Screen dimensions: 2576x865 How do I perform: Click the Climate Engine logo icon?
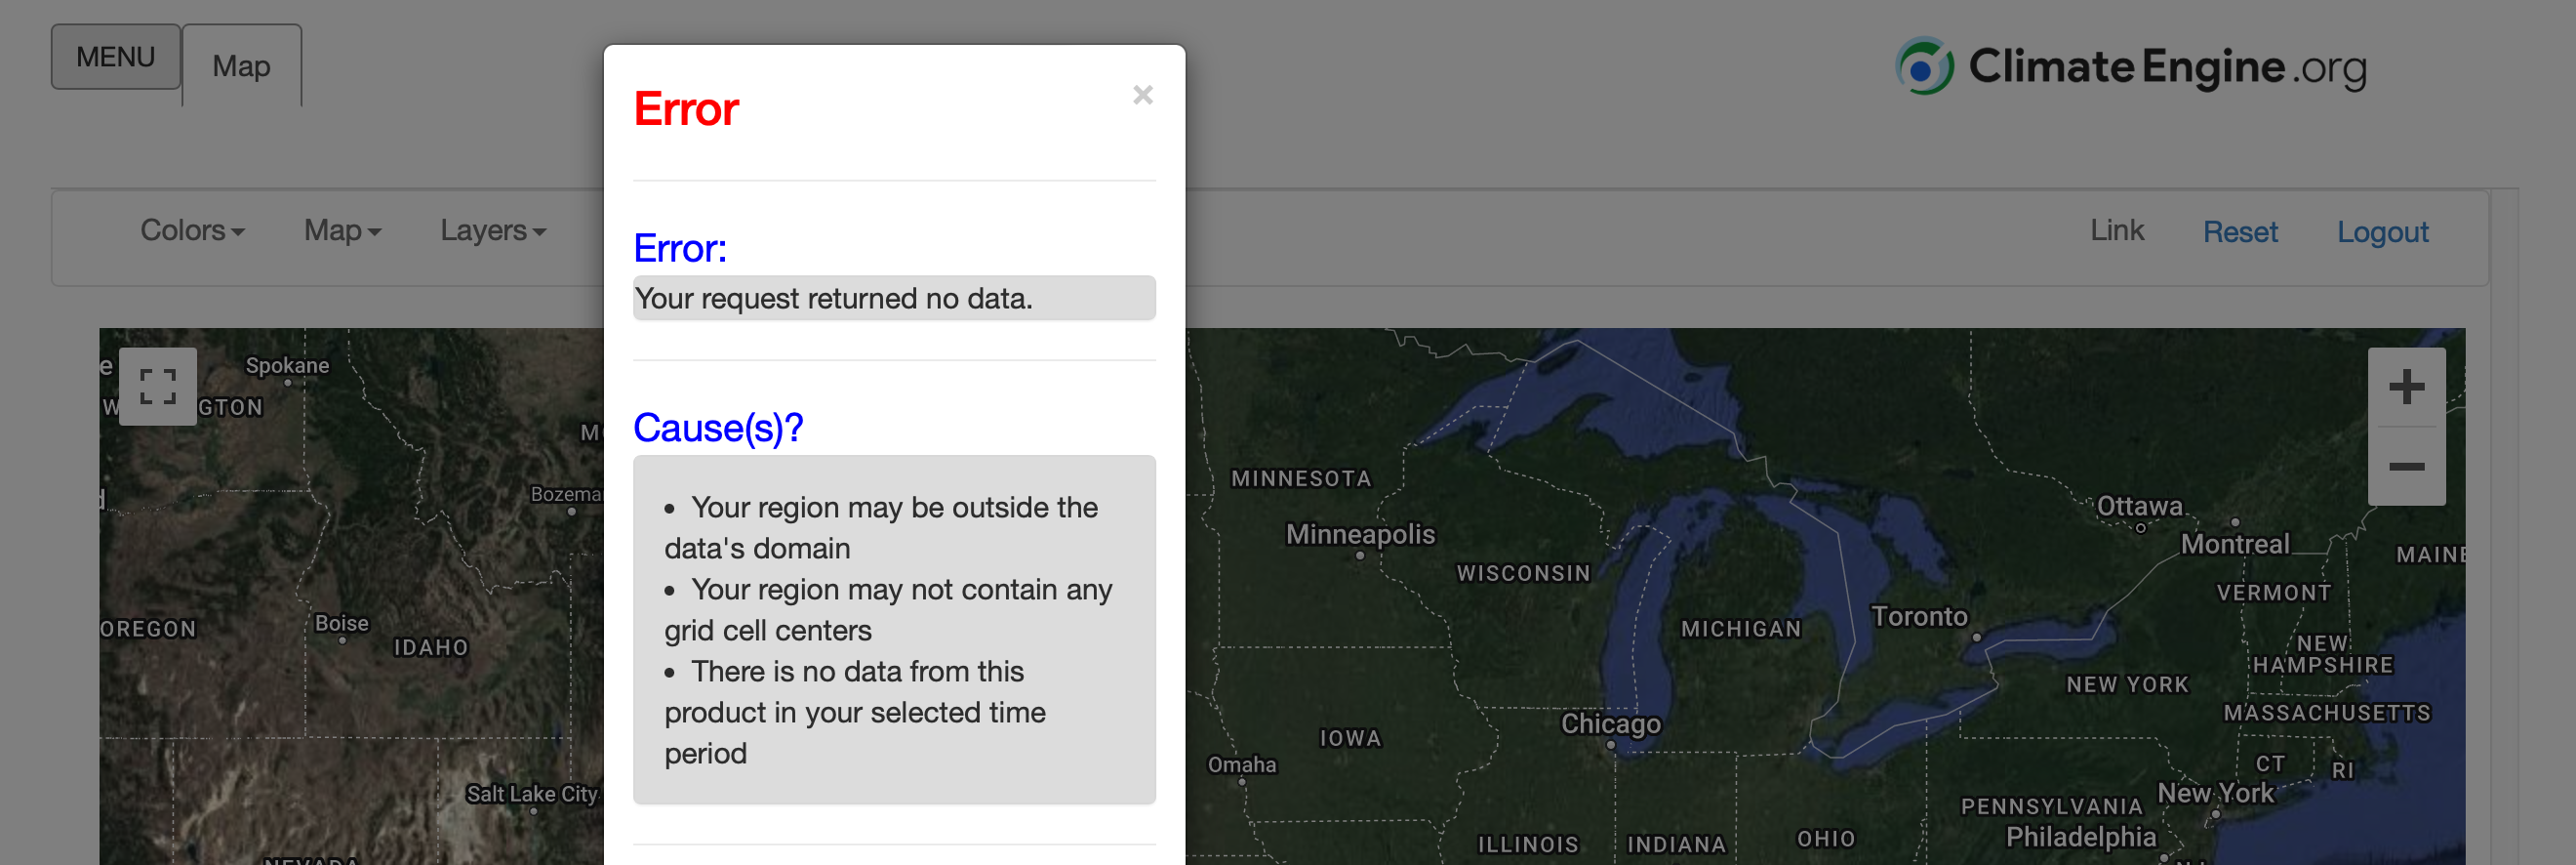point(1923,67)
